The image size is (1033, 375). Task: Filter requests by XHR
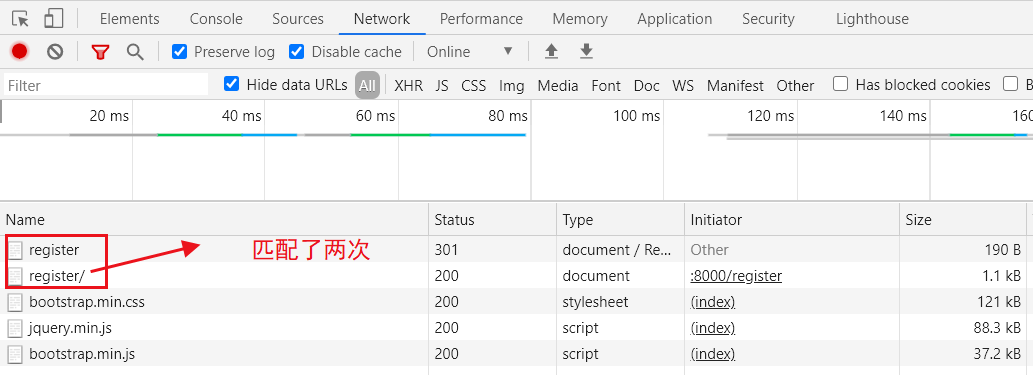tap(408, 86)
